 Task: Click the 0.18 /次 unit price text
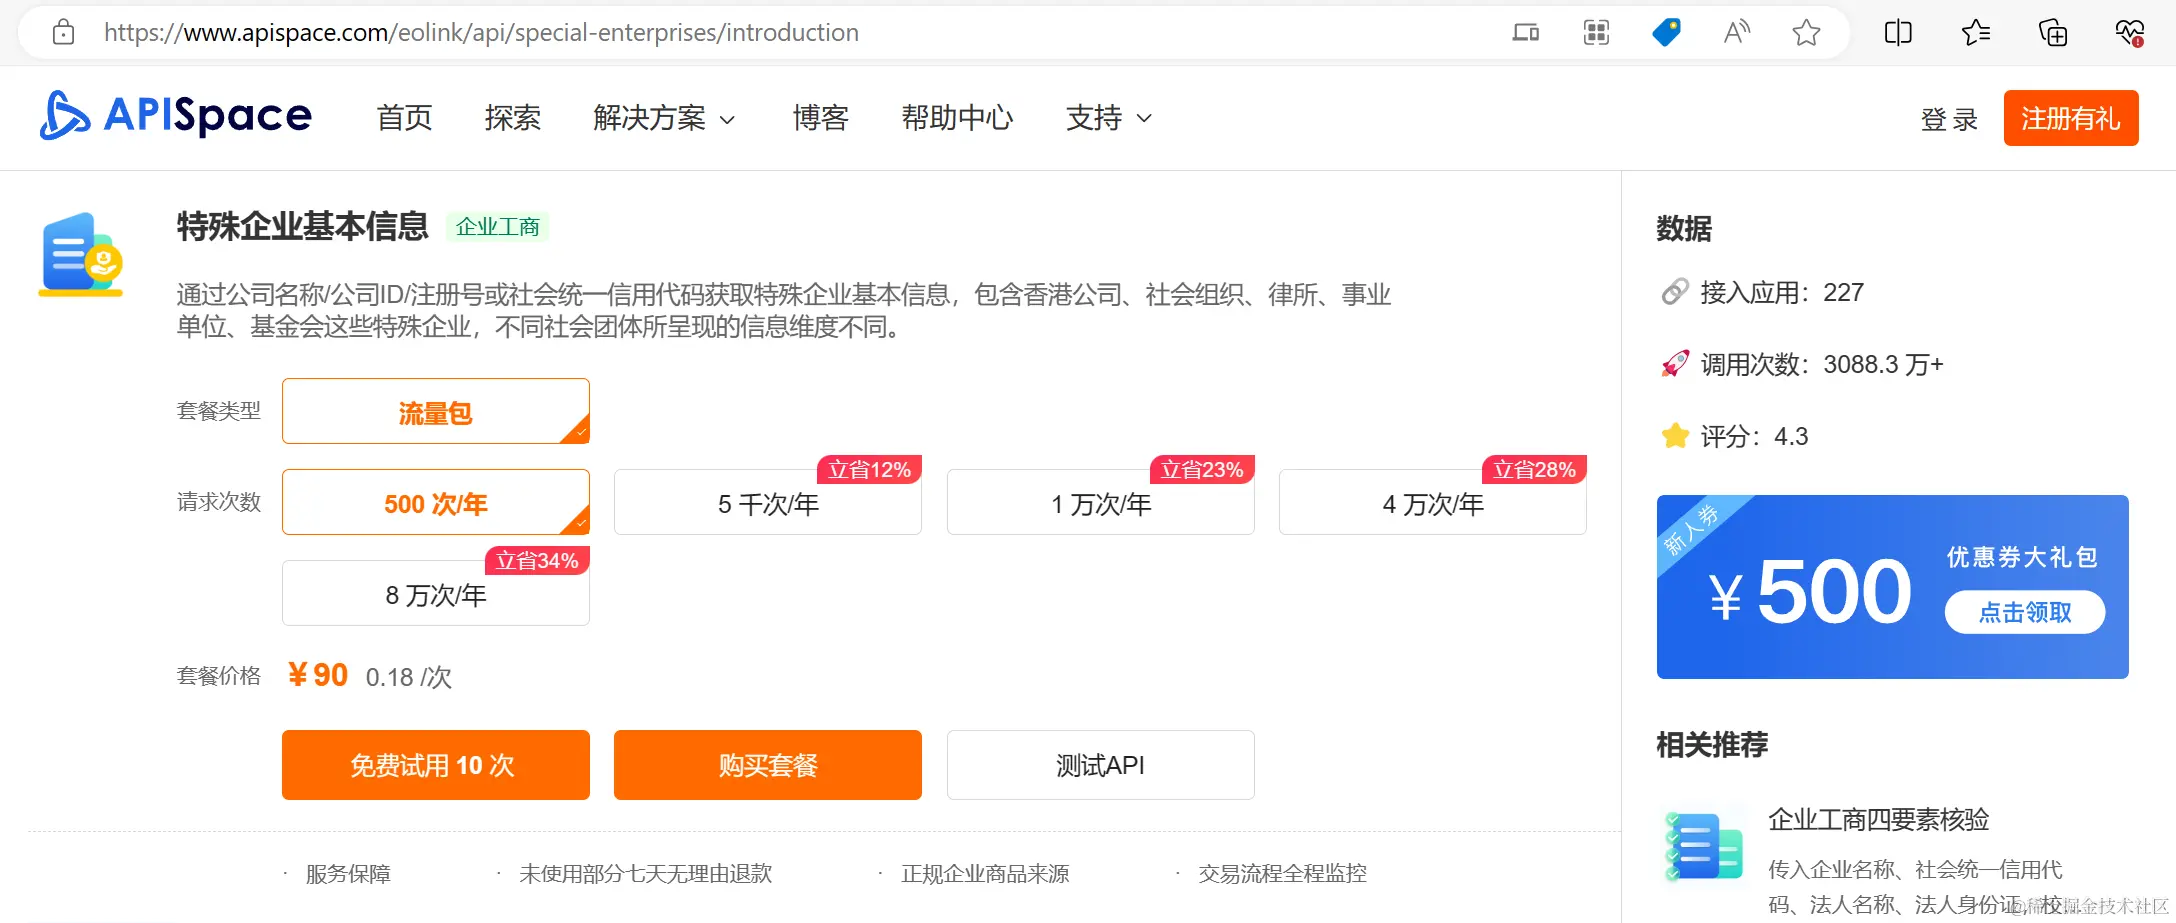pyautogui.click(x=409, y=678)
